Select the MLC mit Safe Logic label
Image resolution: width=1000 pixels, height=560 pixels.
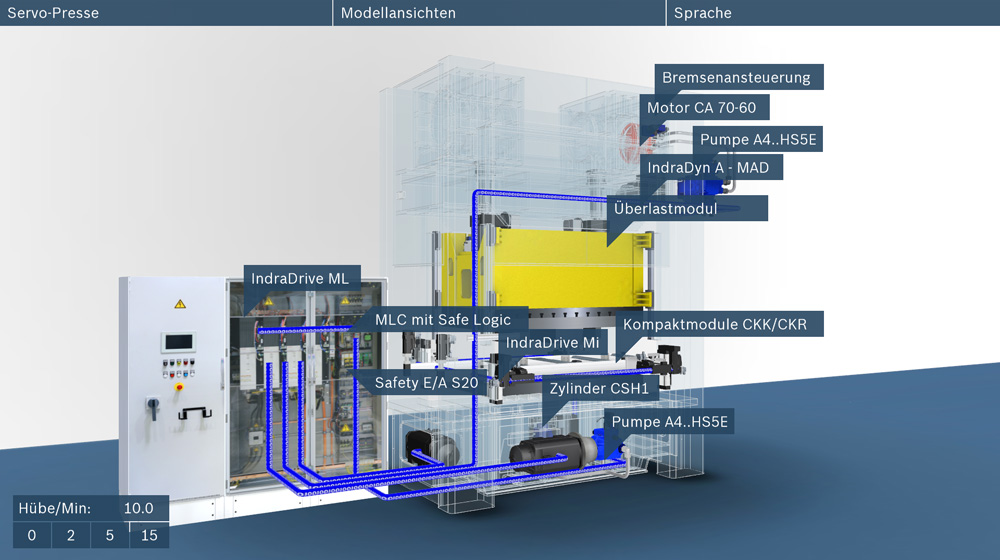[443, 320]
